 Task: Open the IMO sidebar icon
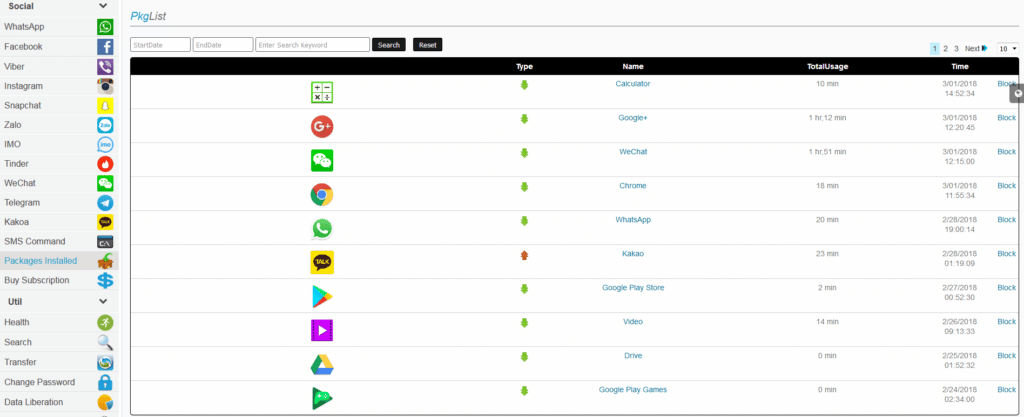pos(105,144)
